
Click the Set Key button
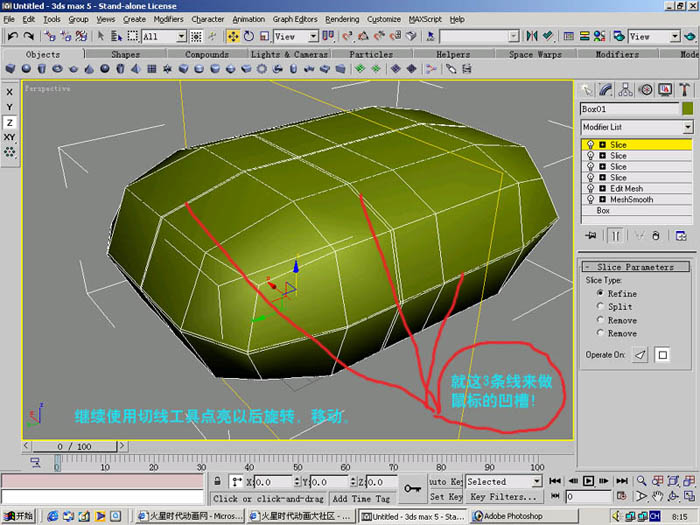(x=446, y=496)
